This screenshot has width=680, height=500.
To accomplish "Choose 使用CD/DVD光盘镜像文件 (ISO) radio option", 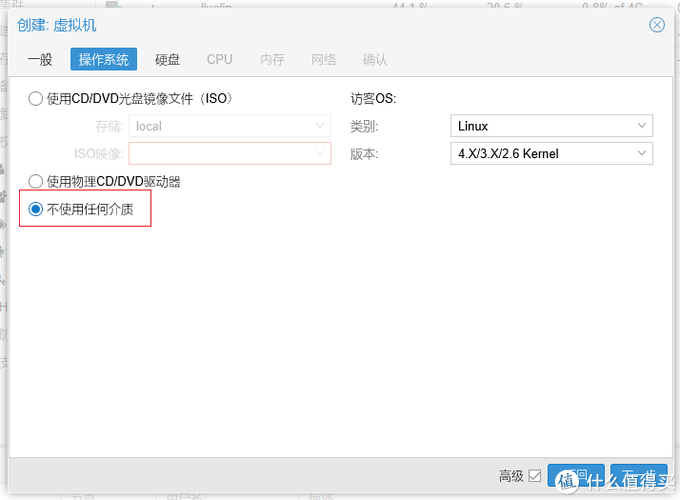I will tap(36, 98).
